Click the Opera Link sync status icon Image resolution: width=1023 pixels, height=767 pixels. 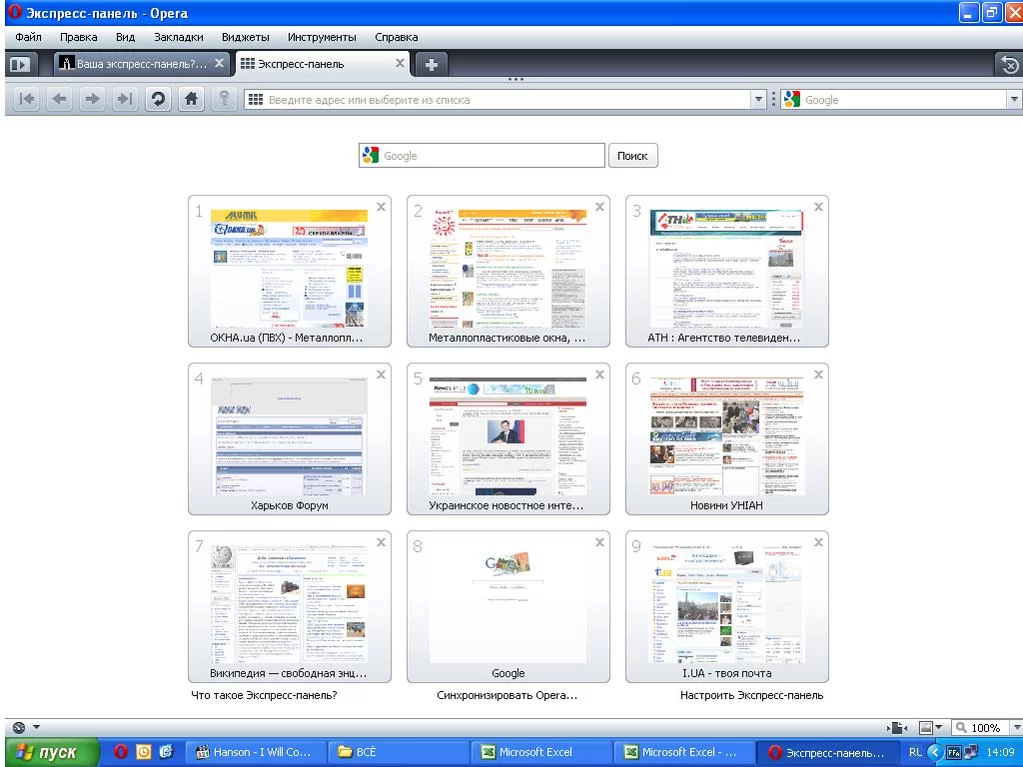tap(19, 727)
